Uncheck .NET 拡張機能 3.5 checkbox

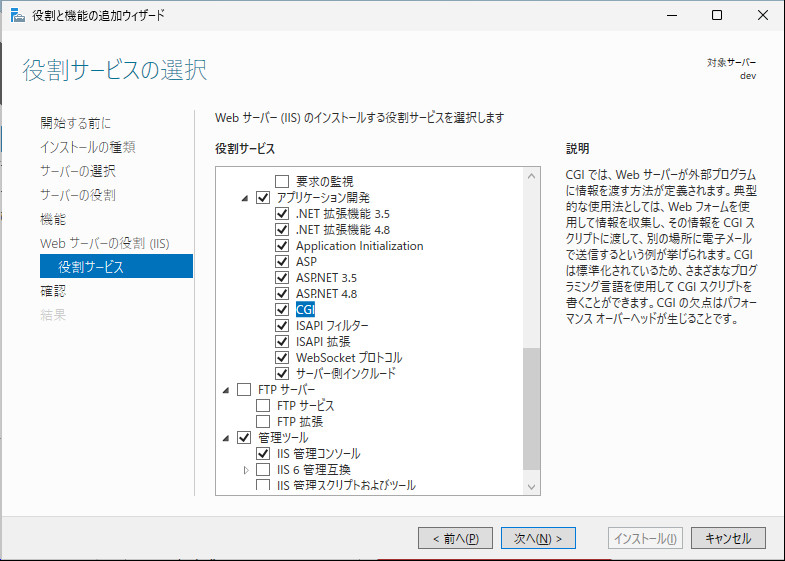click(282, 213)
